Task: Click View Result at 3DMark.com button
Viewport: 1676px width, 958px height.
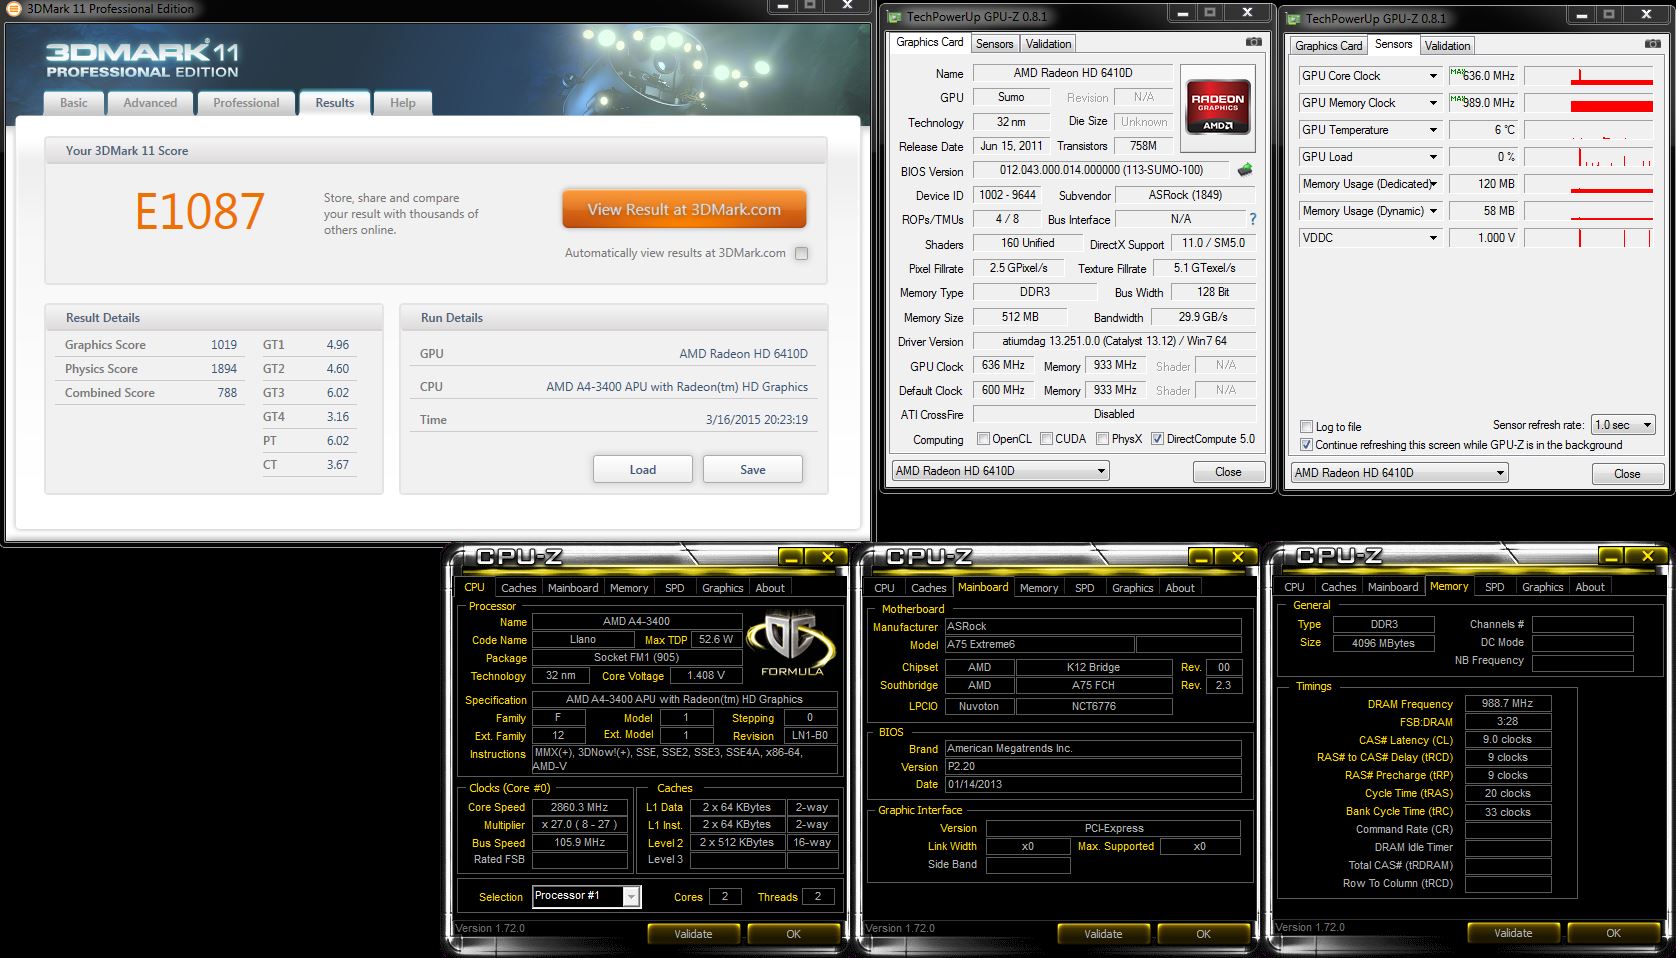Action: (684, 210)
